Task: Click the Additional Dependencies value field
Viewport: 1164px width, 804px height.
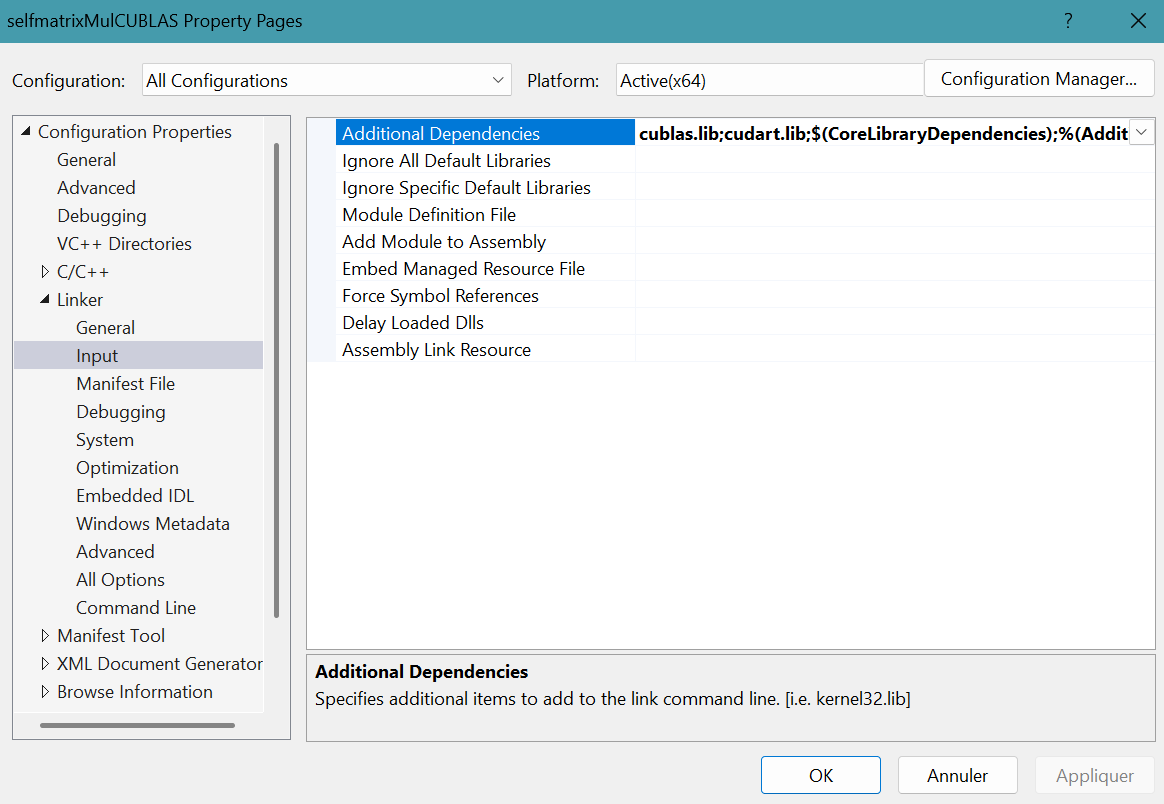Action: (x=880, y=133)
